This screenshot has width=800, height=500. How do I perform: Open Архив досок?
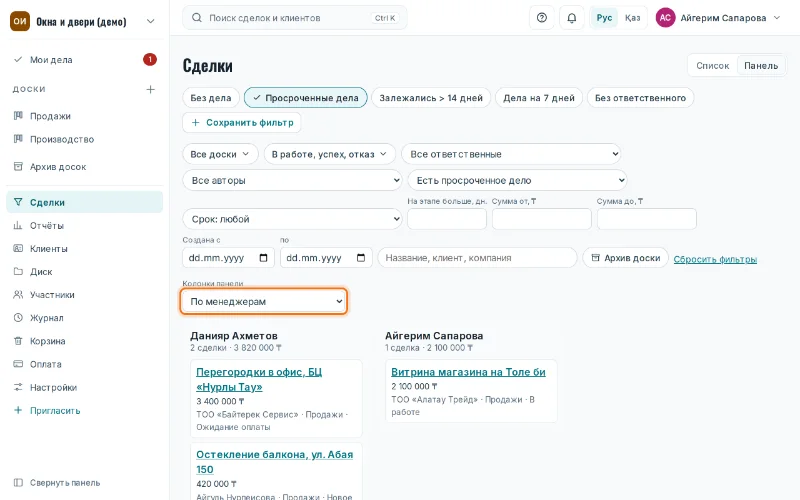85,166
